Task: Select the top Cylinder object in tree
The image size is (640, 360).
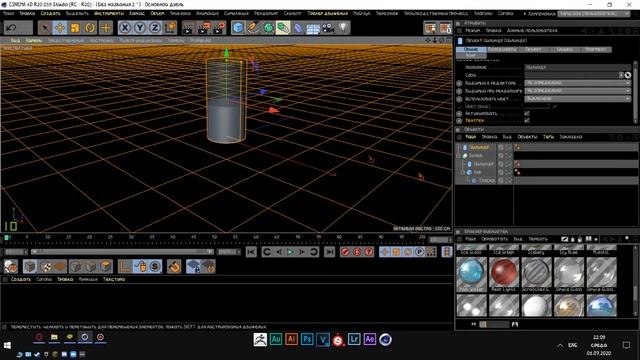Action: click(479, 147)
